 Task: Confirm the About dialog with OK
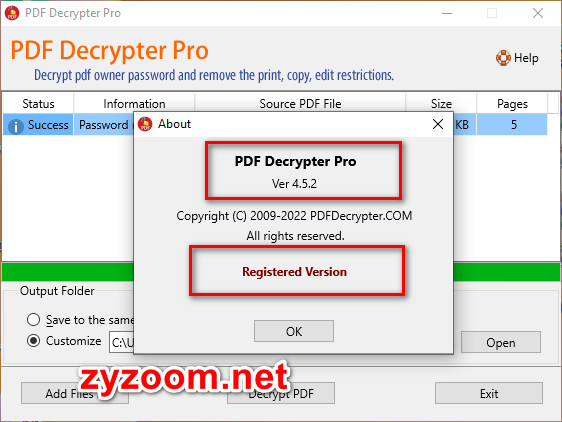tap(294, 331)
